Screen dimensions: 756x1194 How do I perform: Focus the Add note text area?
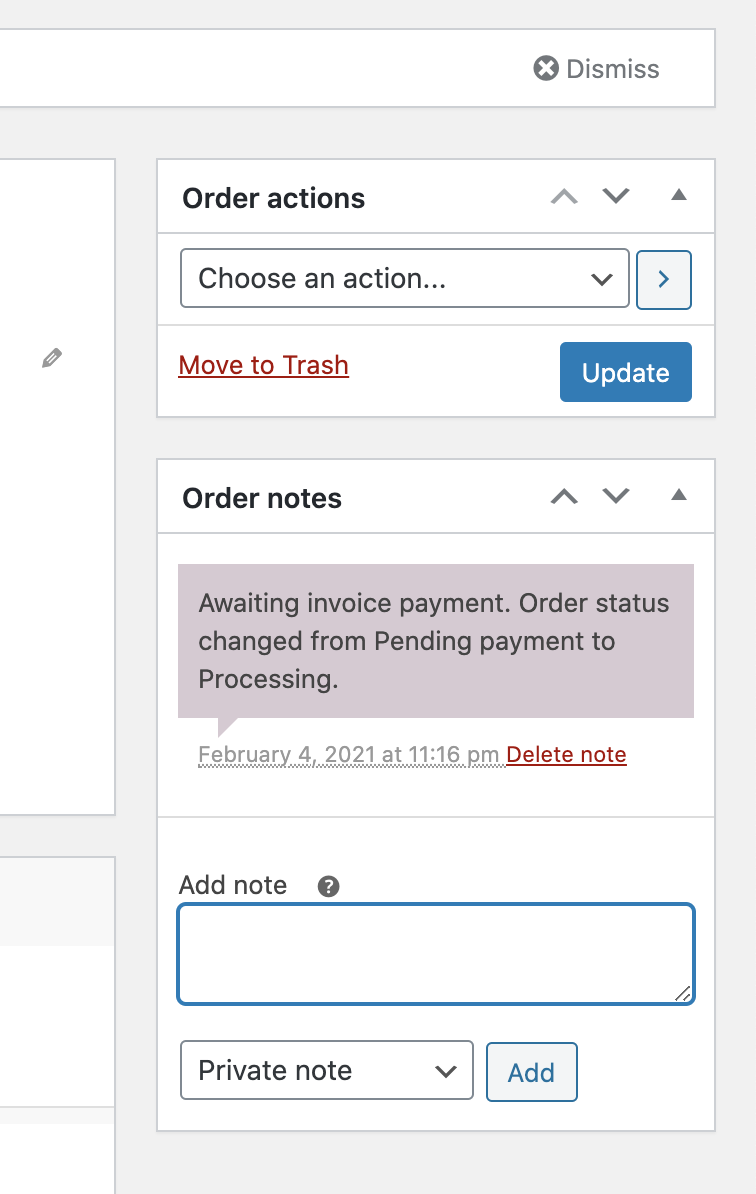436,954
